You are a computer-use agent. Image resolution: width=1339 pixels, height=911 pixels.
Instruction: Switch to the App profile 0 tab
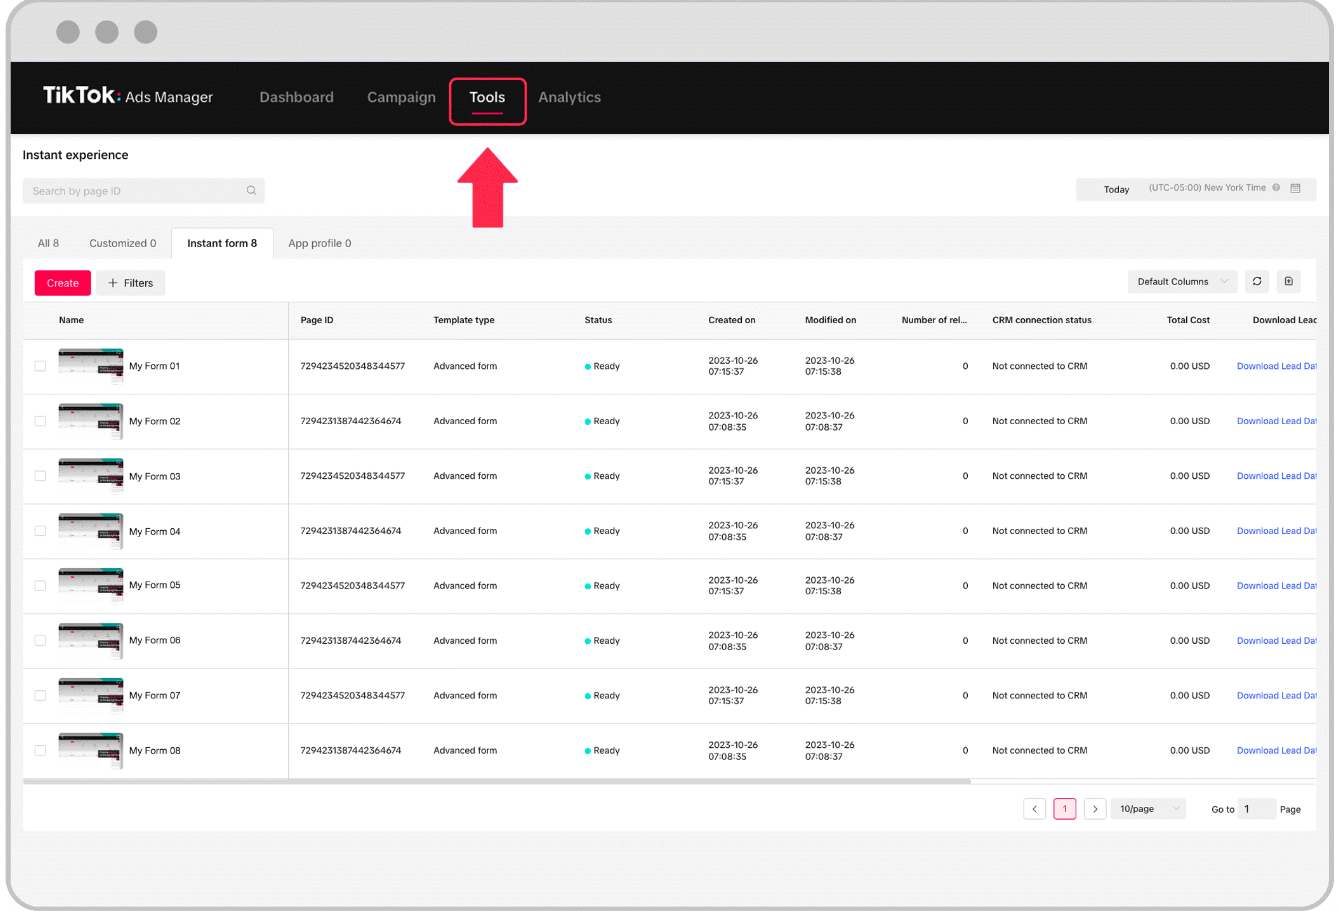click(x=320, y=243)
